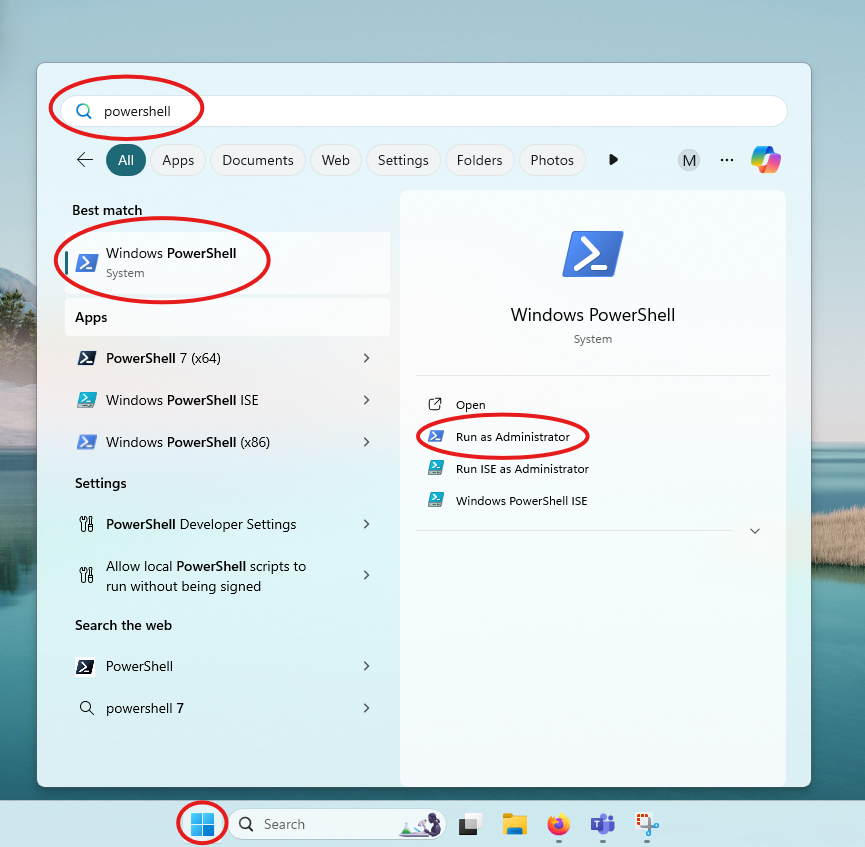Go back with the left arrow
The height and width of the screenshot is (847, 865).
[x=84, y=160]
